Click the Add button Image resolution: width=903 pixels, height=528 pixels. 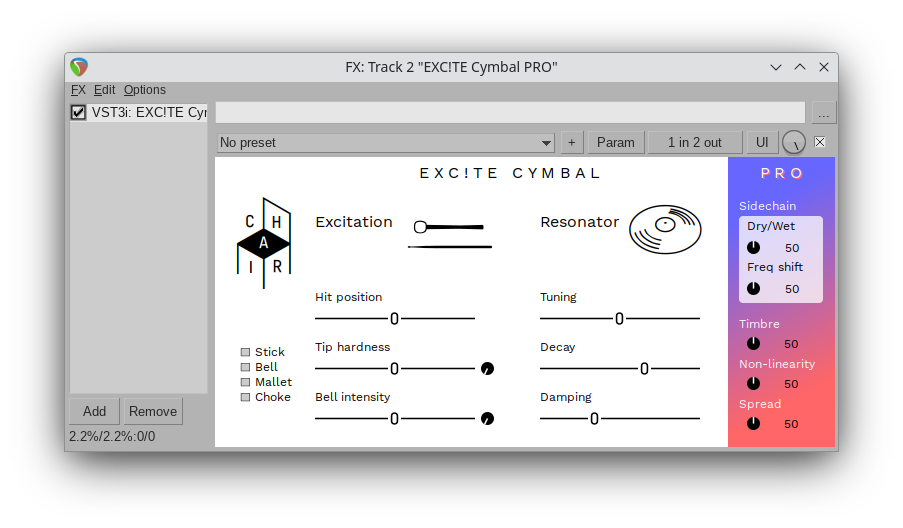pos(94,411)
